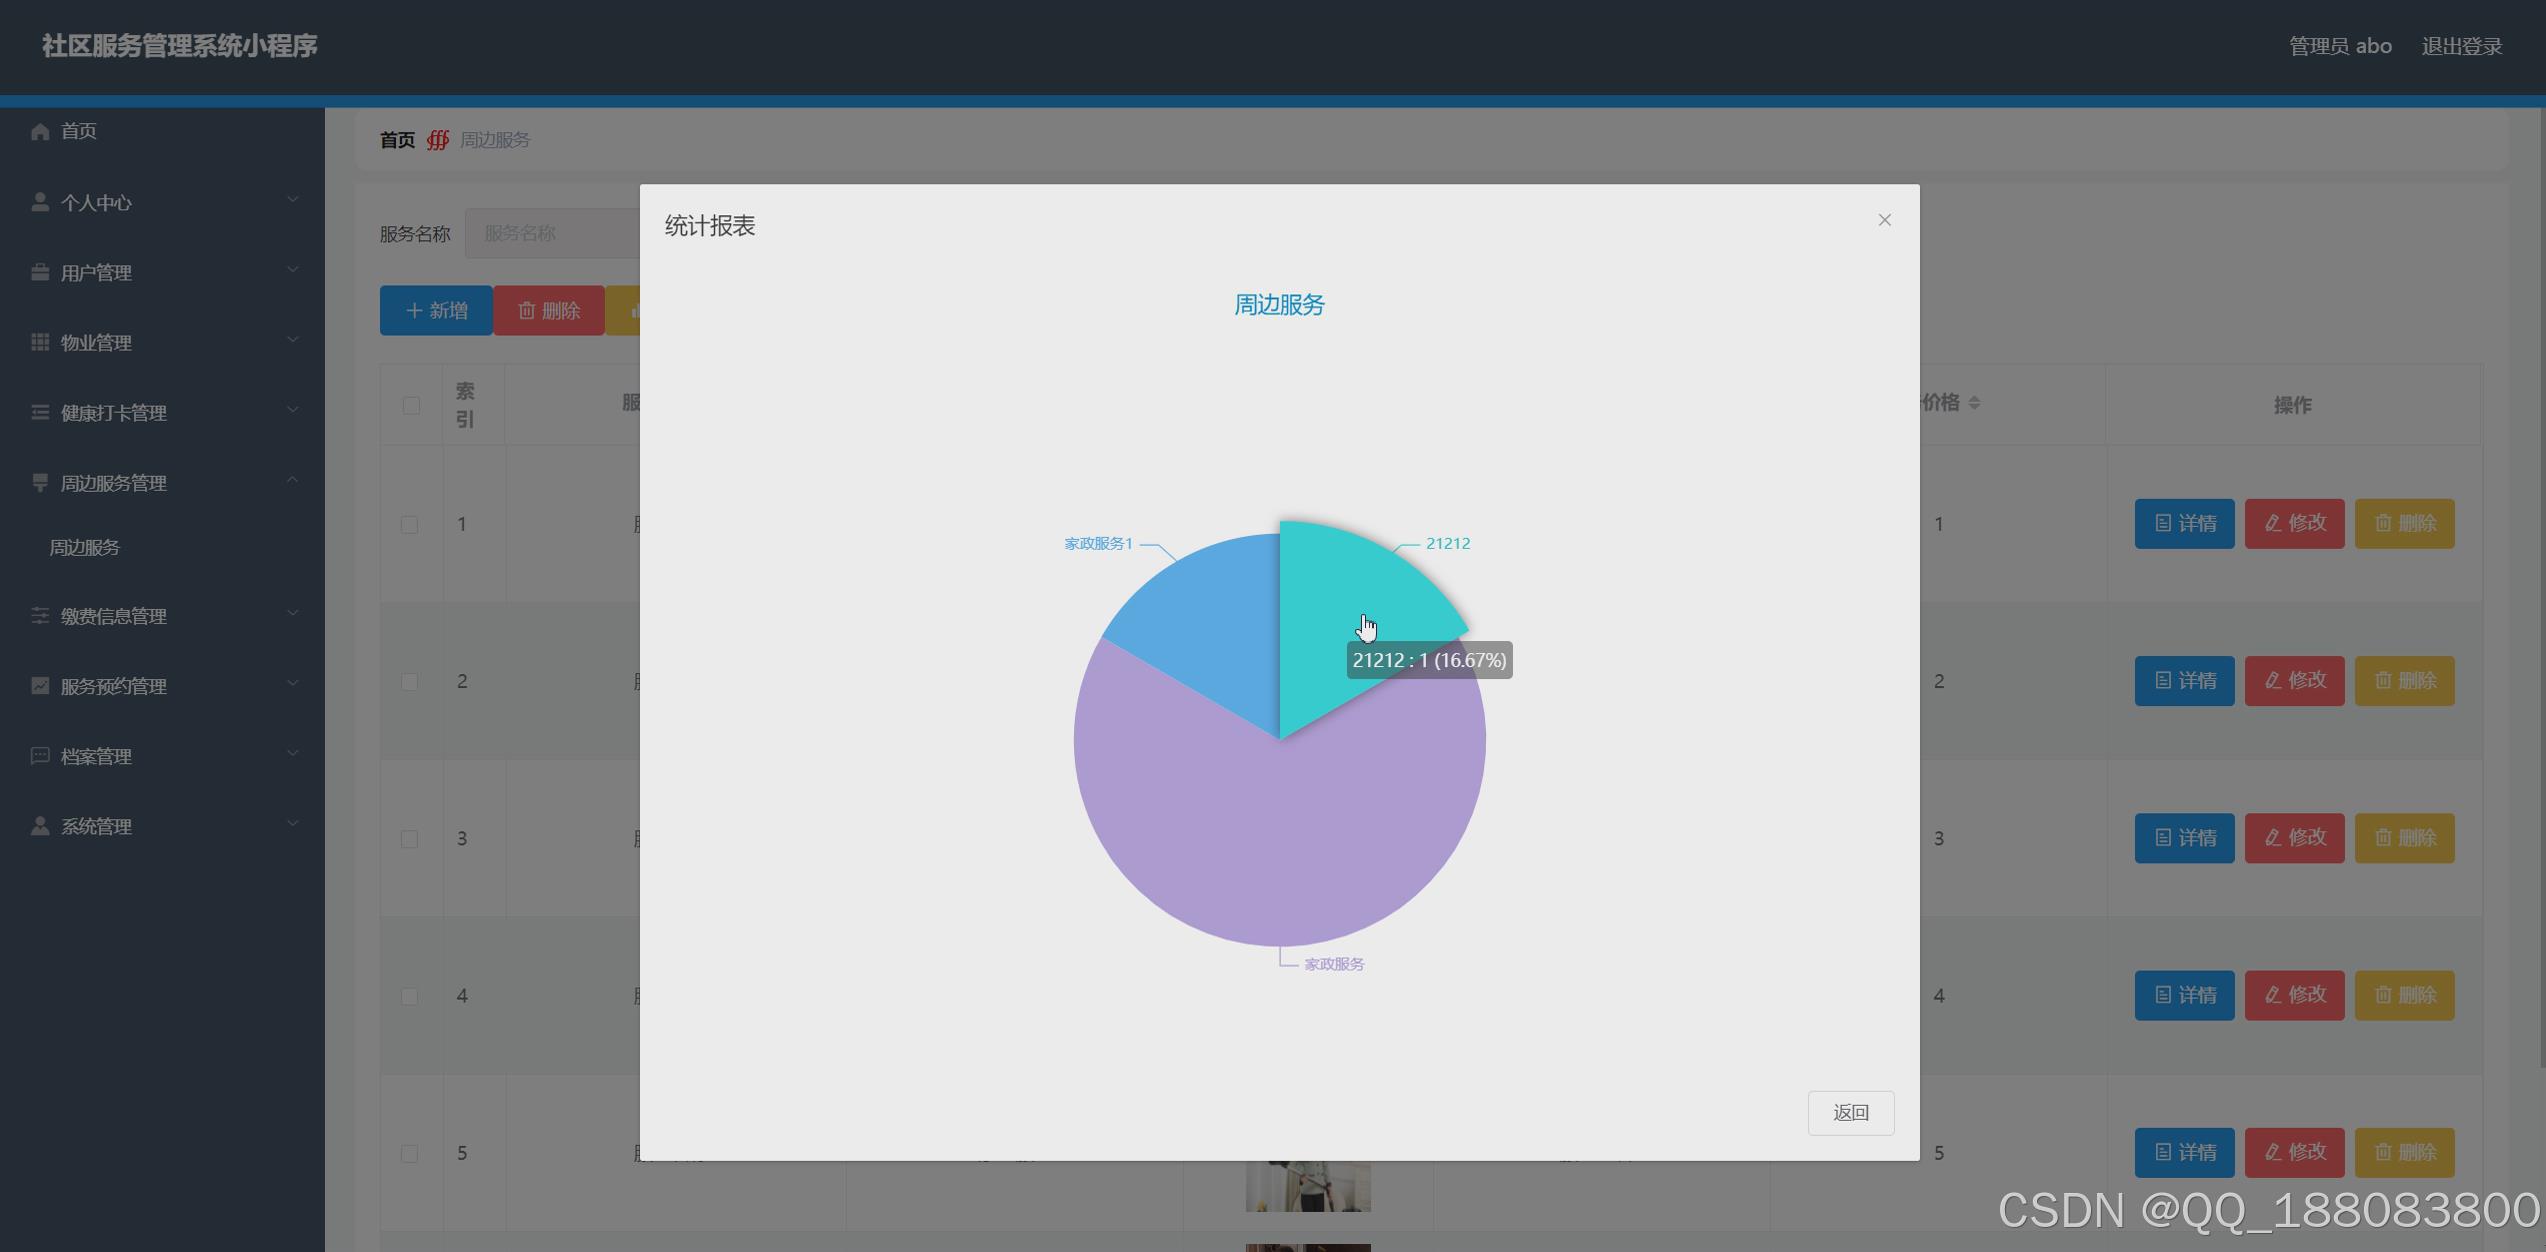Click the briefcase icon for 用户管理
This screenshot has width=2546, height=1252.
[x=40, y=272]
